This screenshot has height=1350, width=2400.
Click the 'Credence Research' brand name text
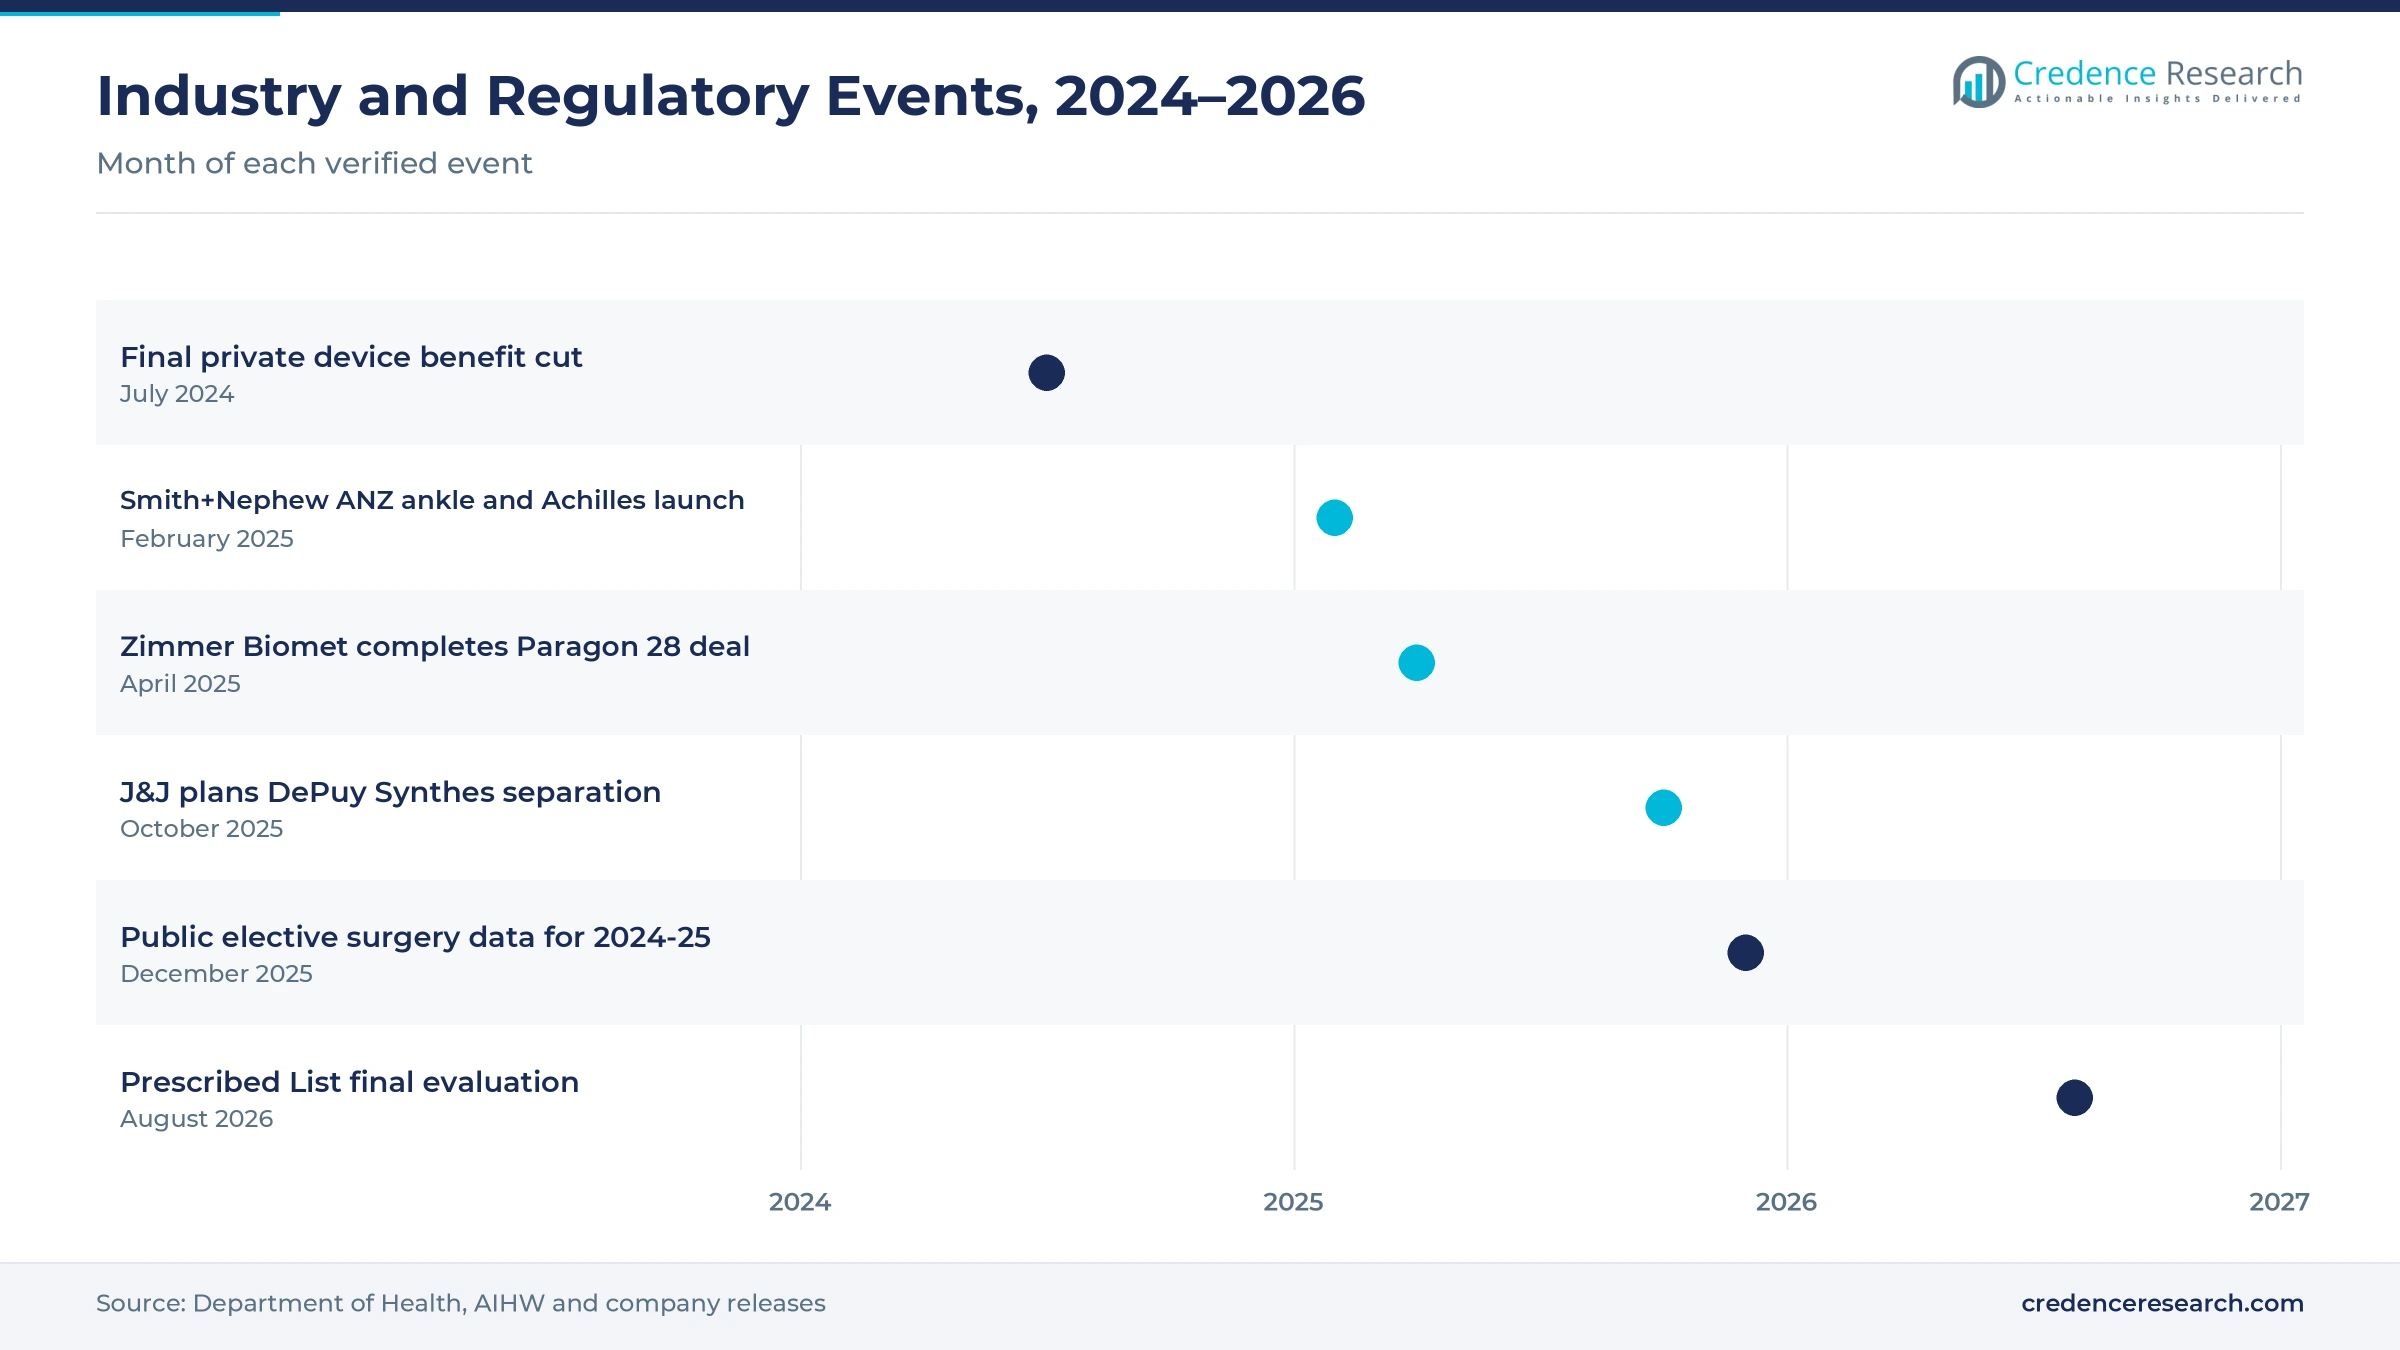[2158, 74]
